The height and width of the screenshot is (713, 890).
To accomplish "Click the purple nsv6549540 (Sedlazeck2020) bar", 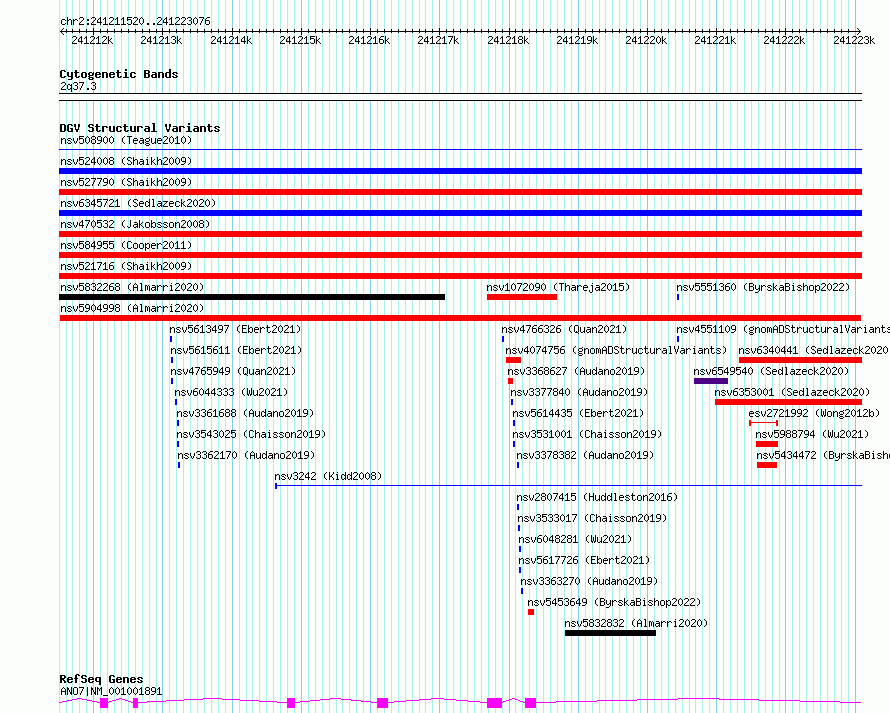I will point(711,381).
